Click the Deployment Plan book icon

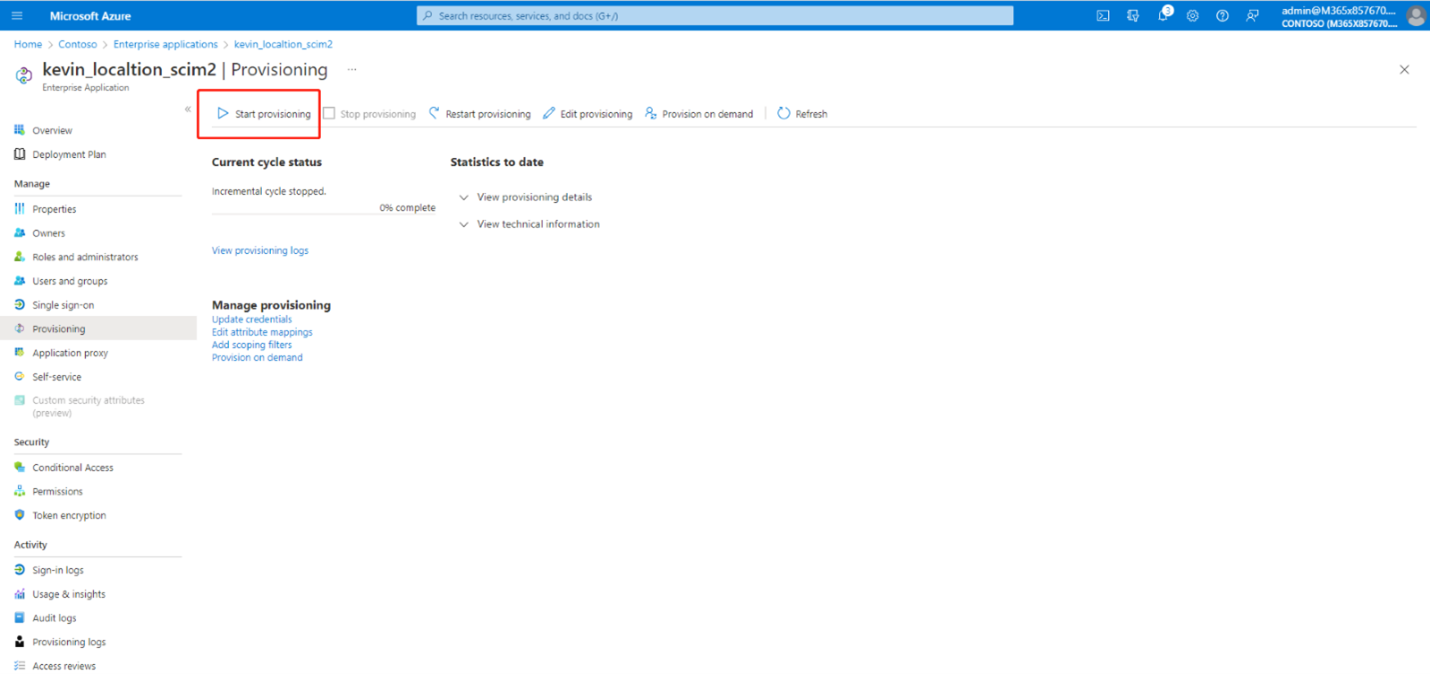pos(20,154)
